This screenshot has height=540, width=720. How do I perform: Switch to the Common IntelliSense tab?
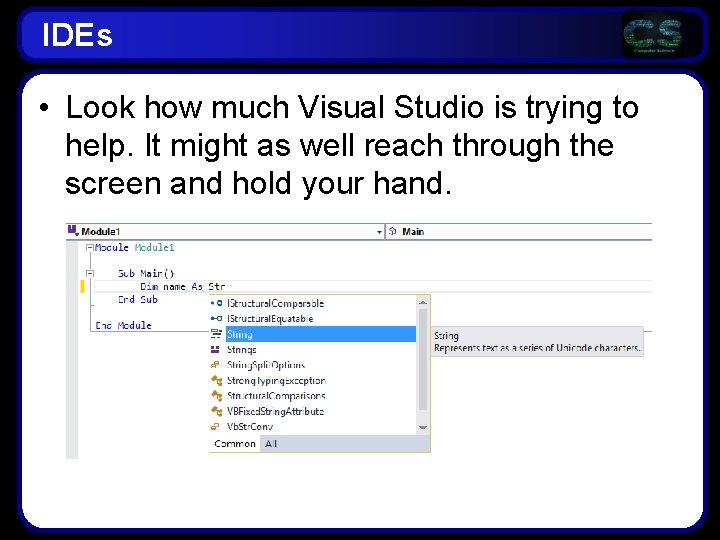(x=235, y=444)
